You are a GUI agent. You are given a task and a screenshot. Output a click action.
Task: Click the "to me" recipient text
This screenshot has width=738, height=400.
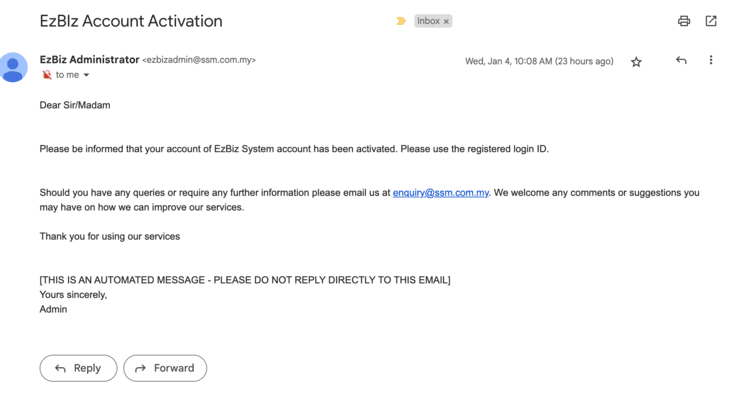pyautogui.click(x=67, y=75)
